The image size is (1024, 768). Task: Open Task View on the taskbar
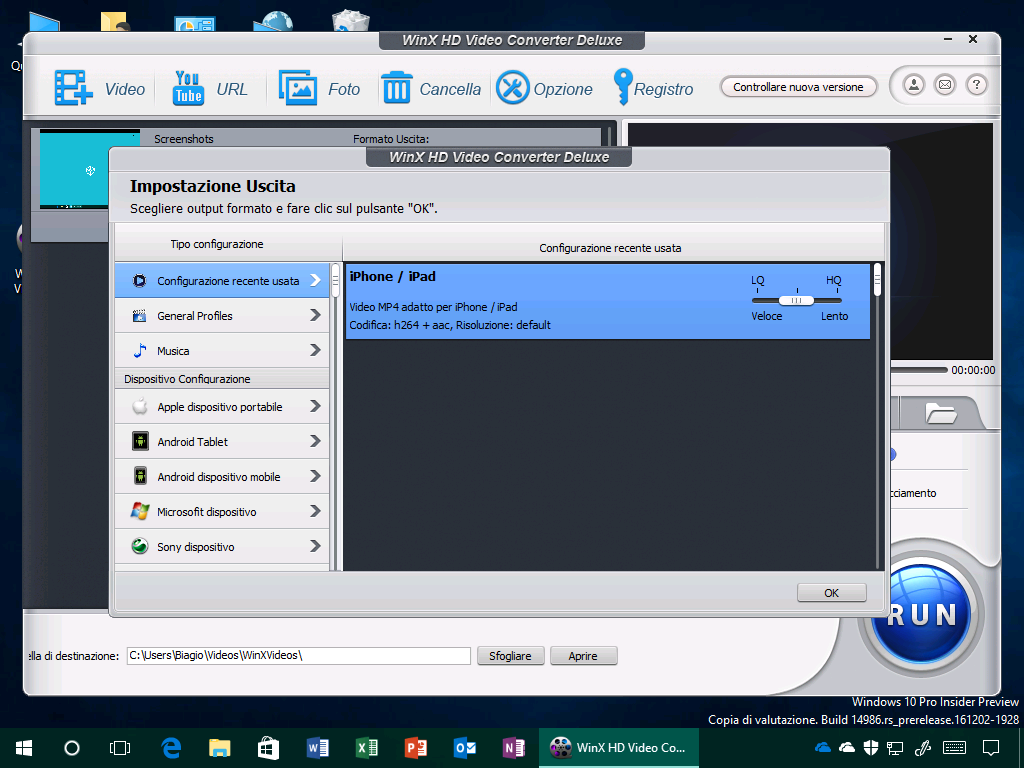(120, 748)
